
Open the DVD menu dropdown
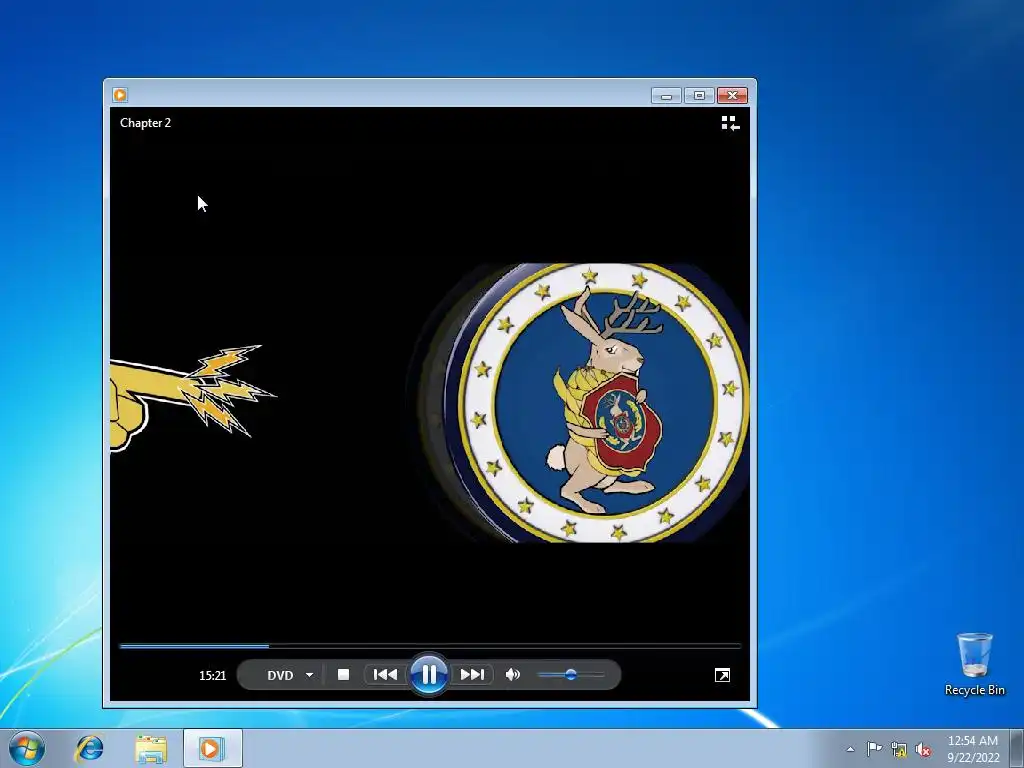coord(310,675)
